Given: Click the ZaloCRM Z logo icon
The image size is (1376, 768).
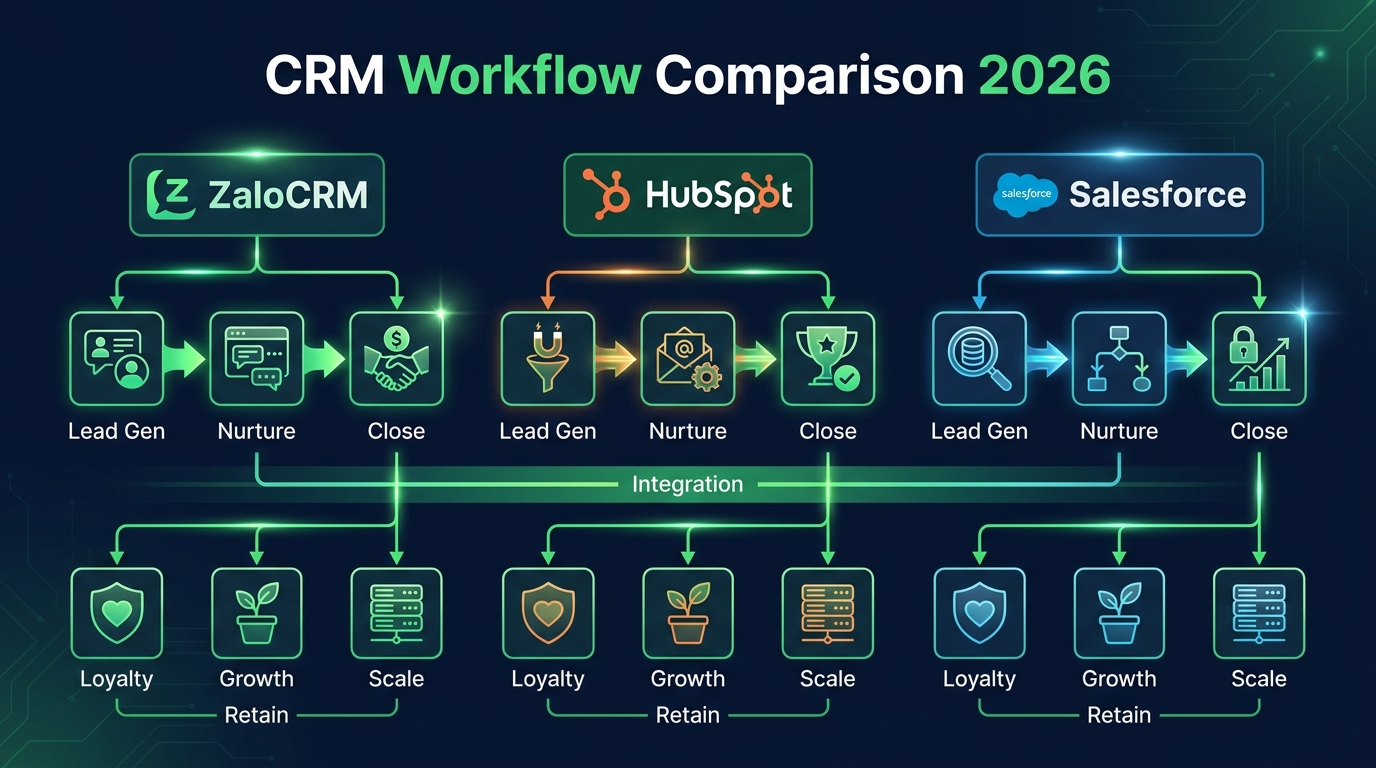Looking at the screenshot, I should point(171,194).
